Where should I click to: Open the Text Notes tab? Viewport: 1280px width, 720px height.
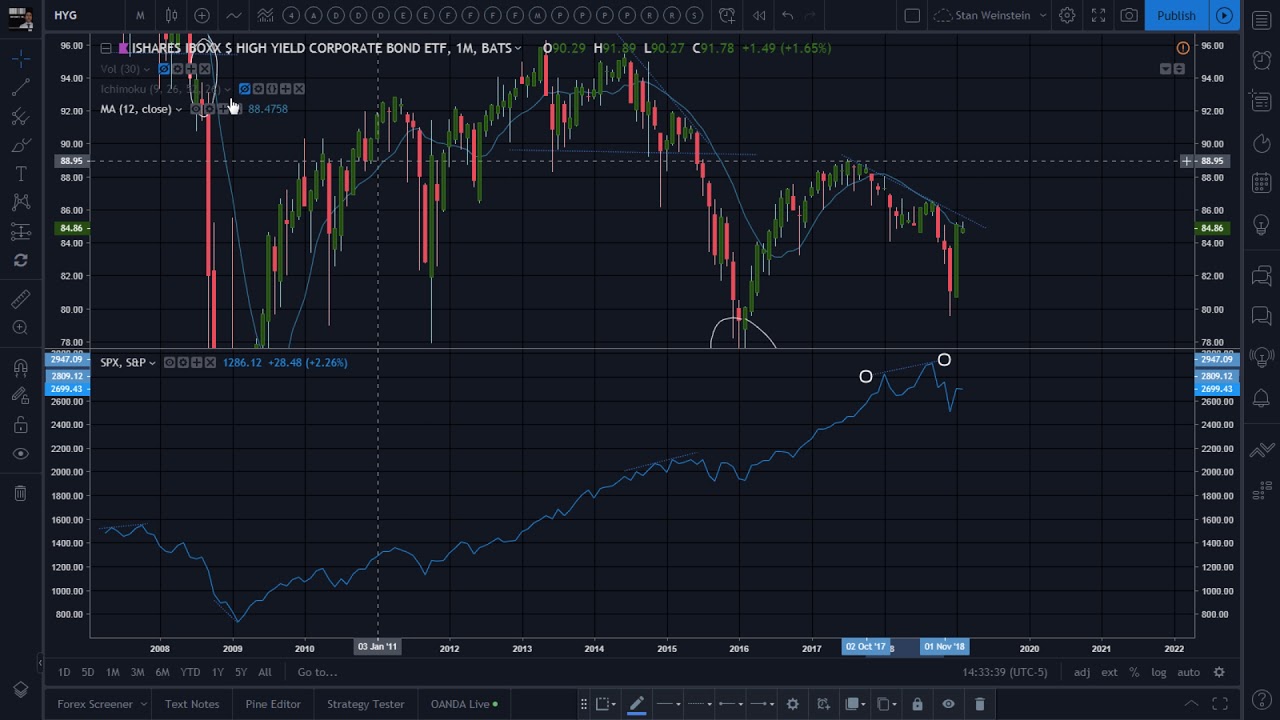coord(192,704)
